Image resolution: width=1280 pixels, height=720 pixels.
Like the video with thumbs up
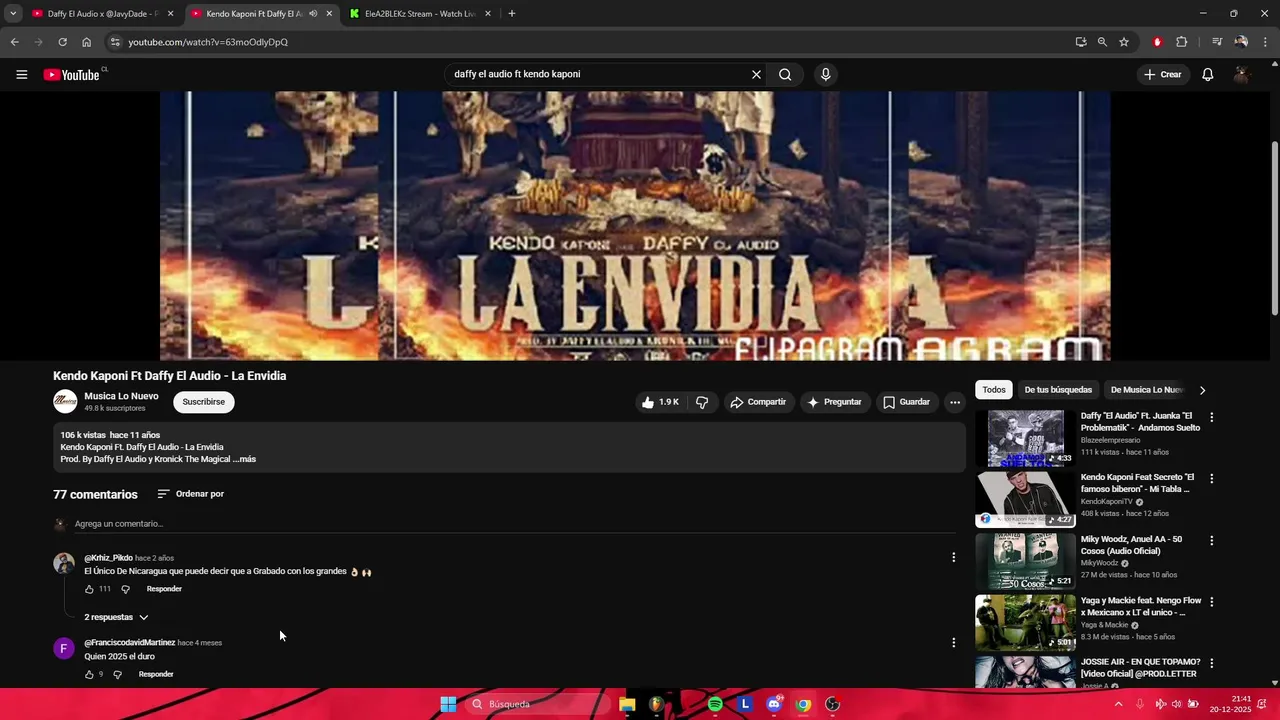[660, 402]
